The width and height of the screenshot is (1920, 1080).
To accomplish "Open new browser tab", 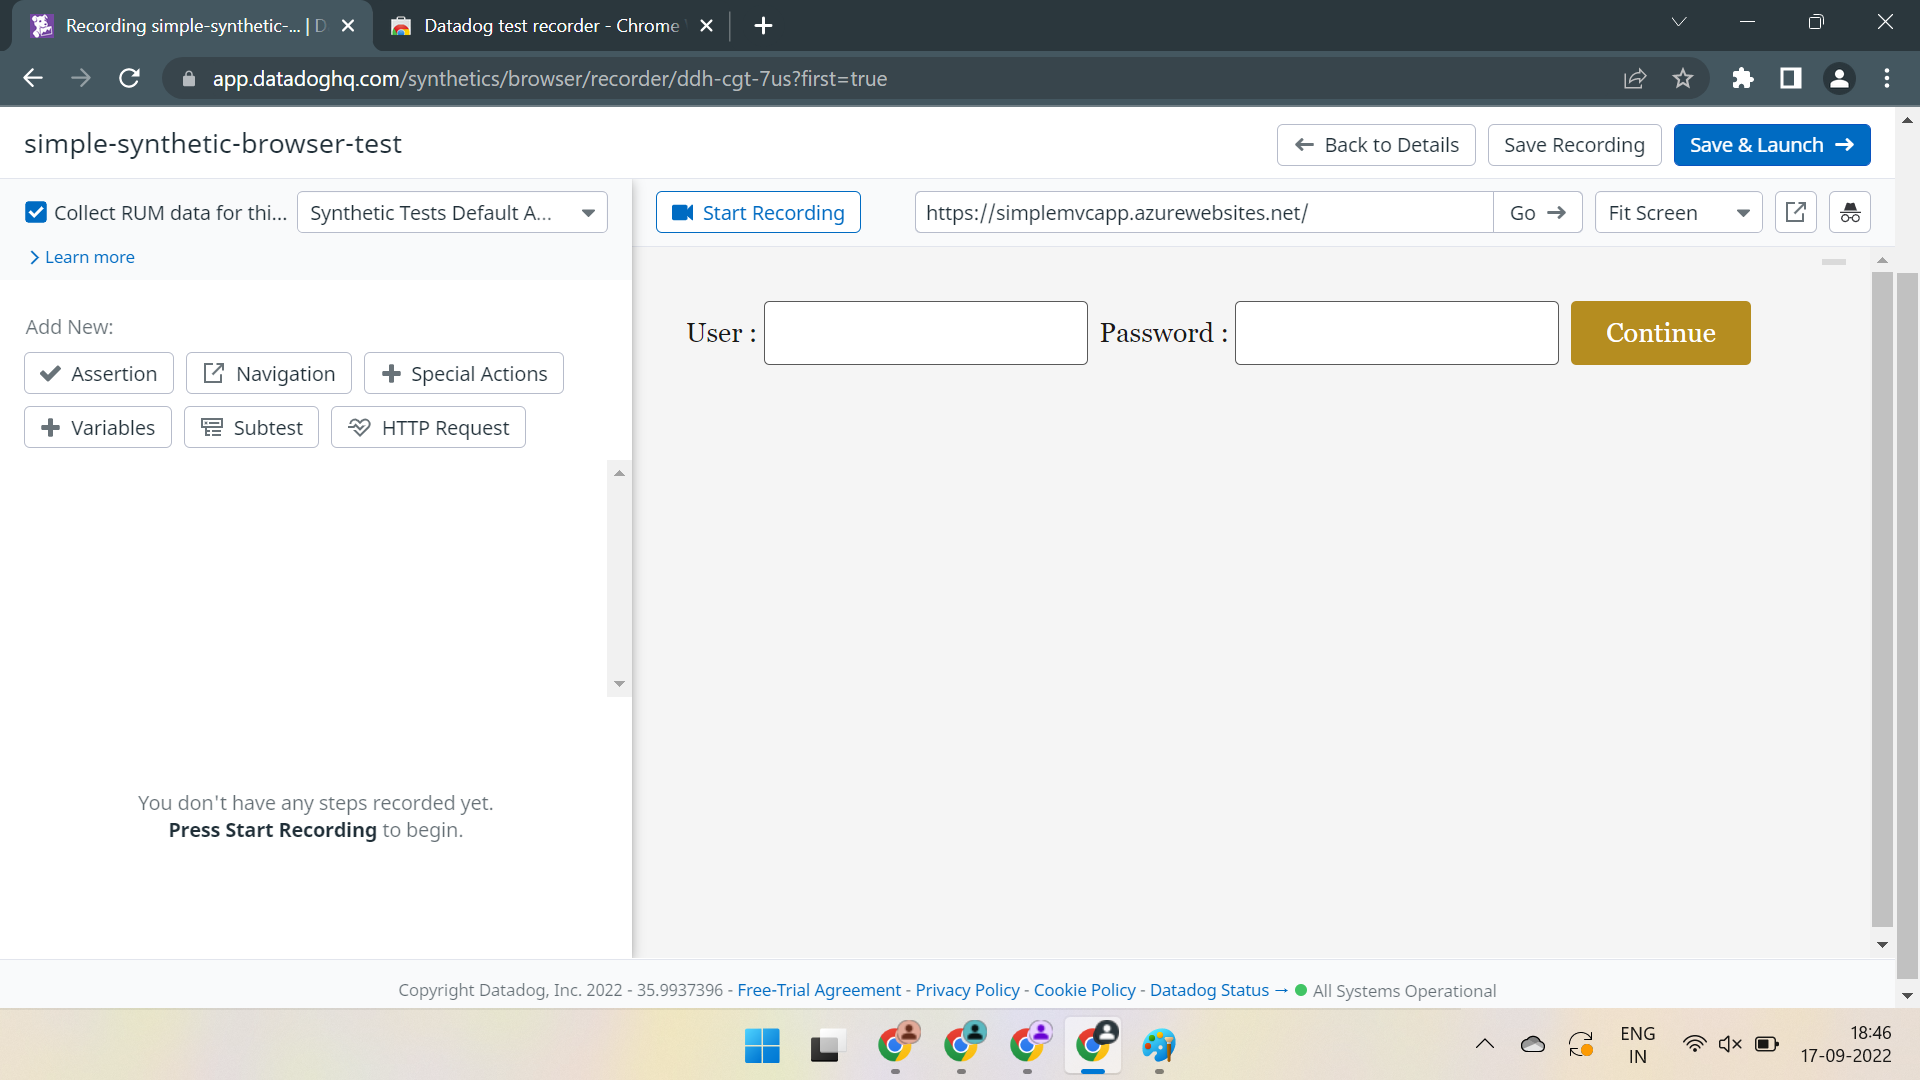I will [x=763, y=25].
